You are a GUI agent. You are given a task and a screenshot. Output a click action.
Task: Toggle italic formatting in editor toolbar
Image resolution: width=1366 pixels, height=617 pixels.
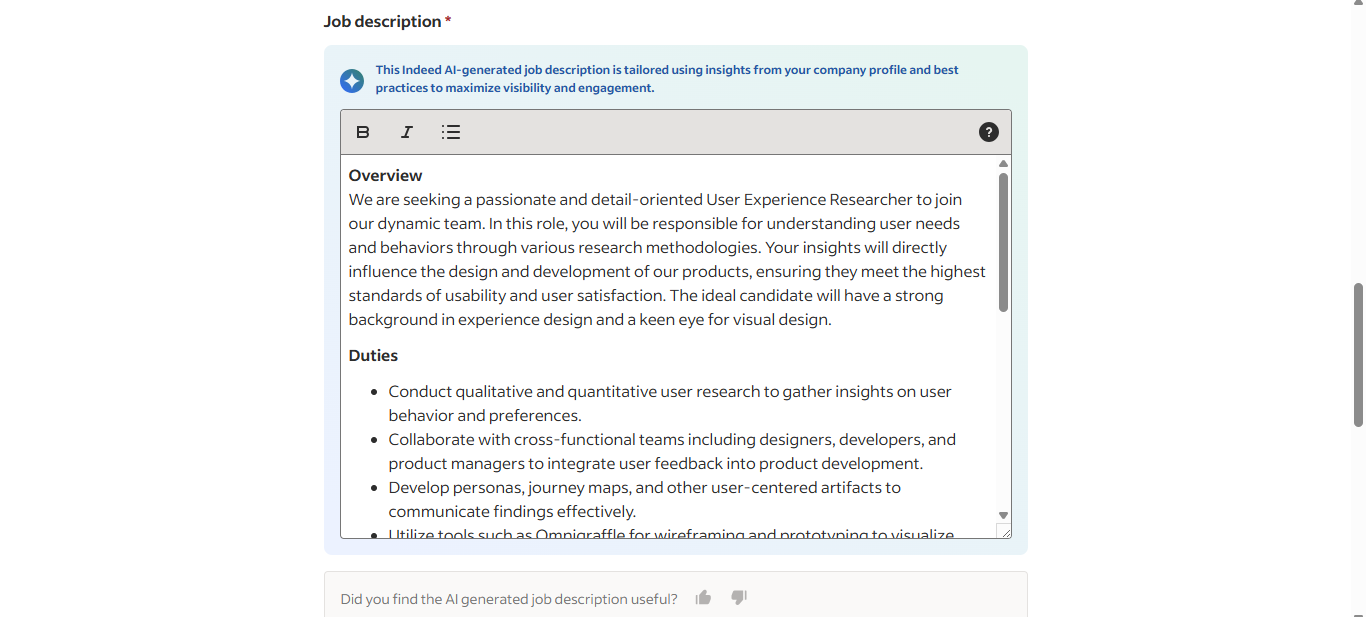[407, 132]
